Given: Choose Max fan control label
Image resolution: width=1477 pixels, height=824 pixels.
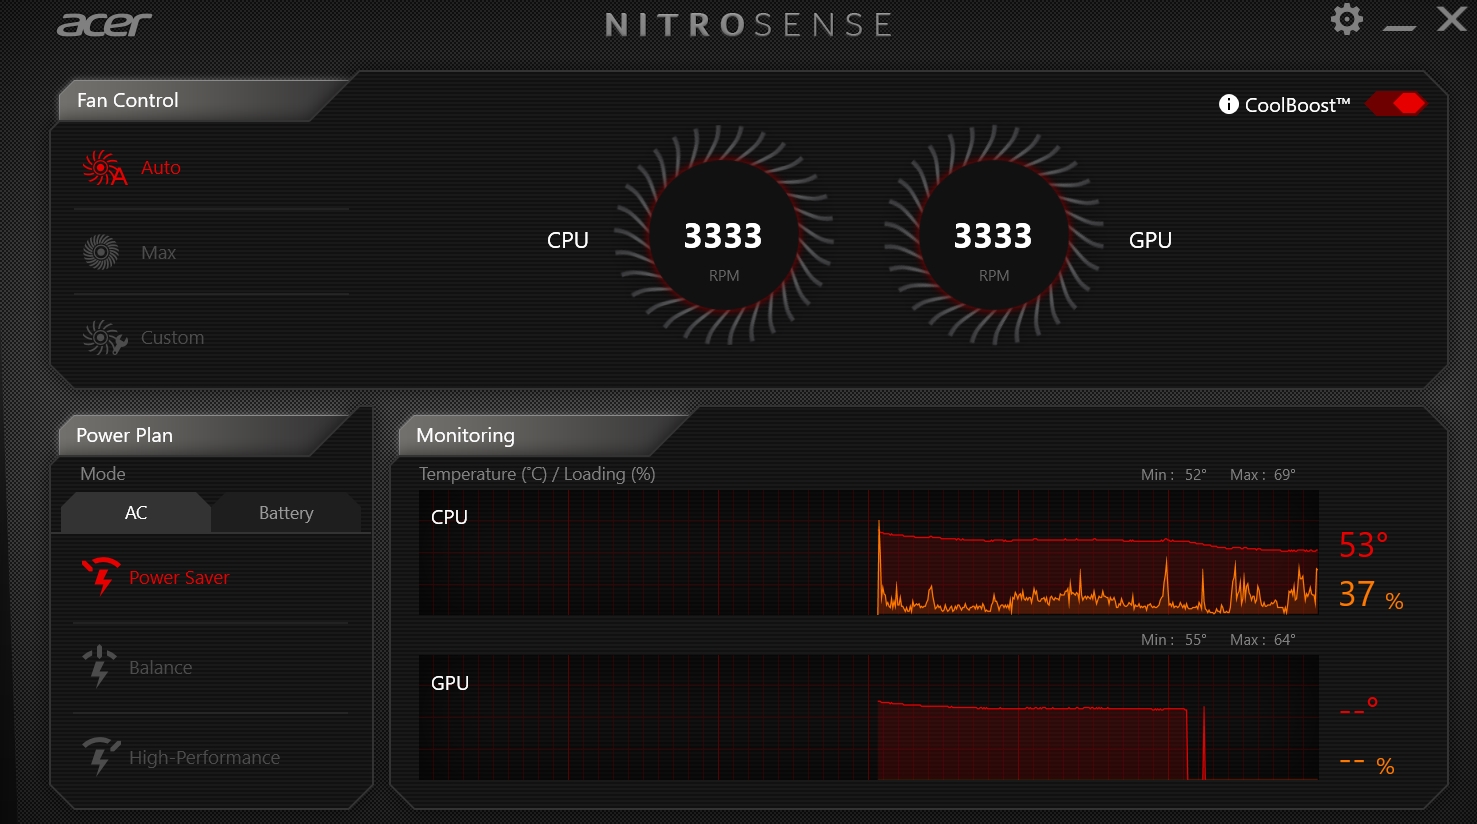Looking at the screenshot, I should tap(158, 253).
